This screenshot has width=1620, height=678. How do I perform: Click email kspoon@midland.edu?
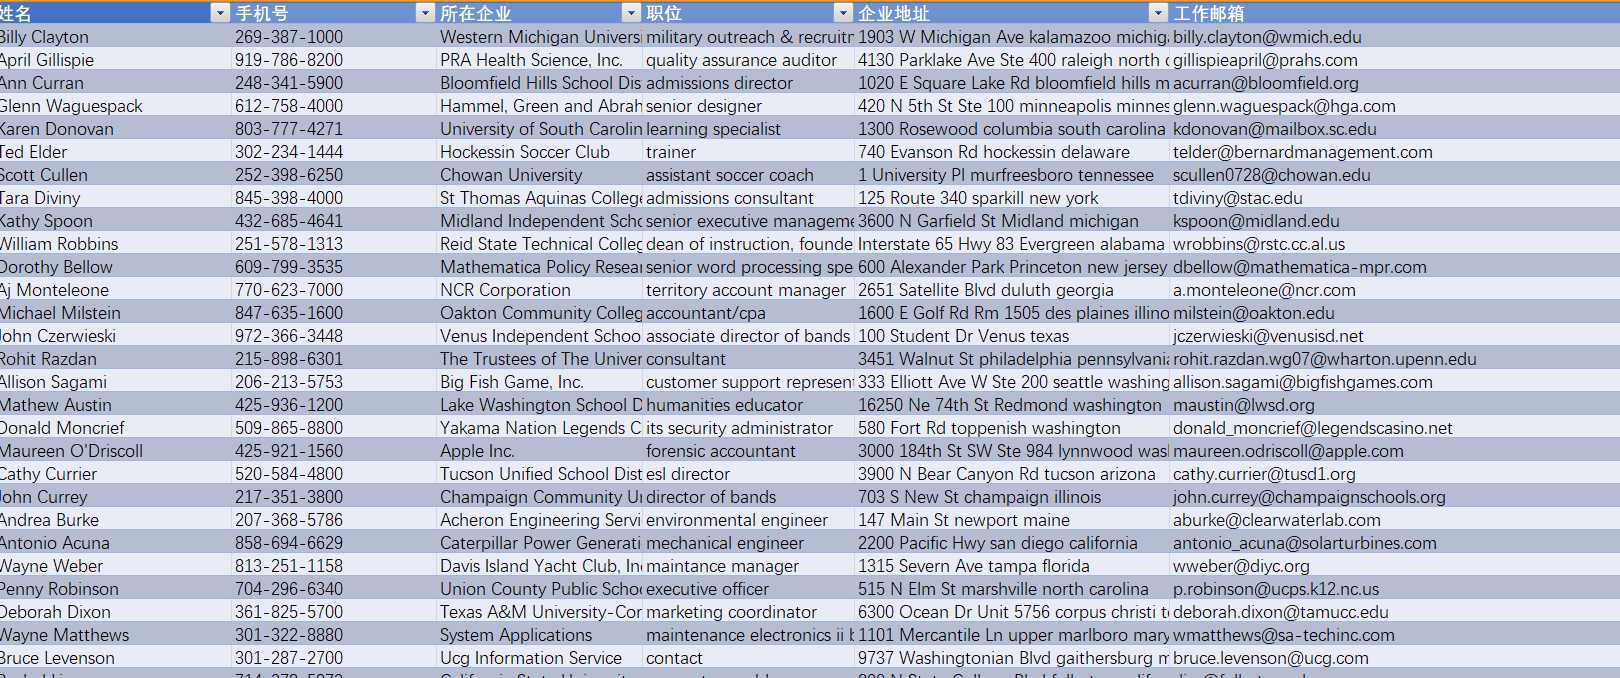[x=1256, y=221]
